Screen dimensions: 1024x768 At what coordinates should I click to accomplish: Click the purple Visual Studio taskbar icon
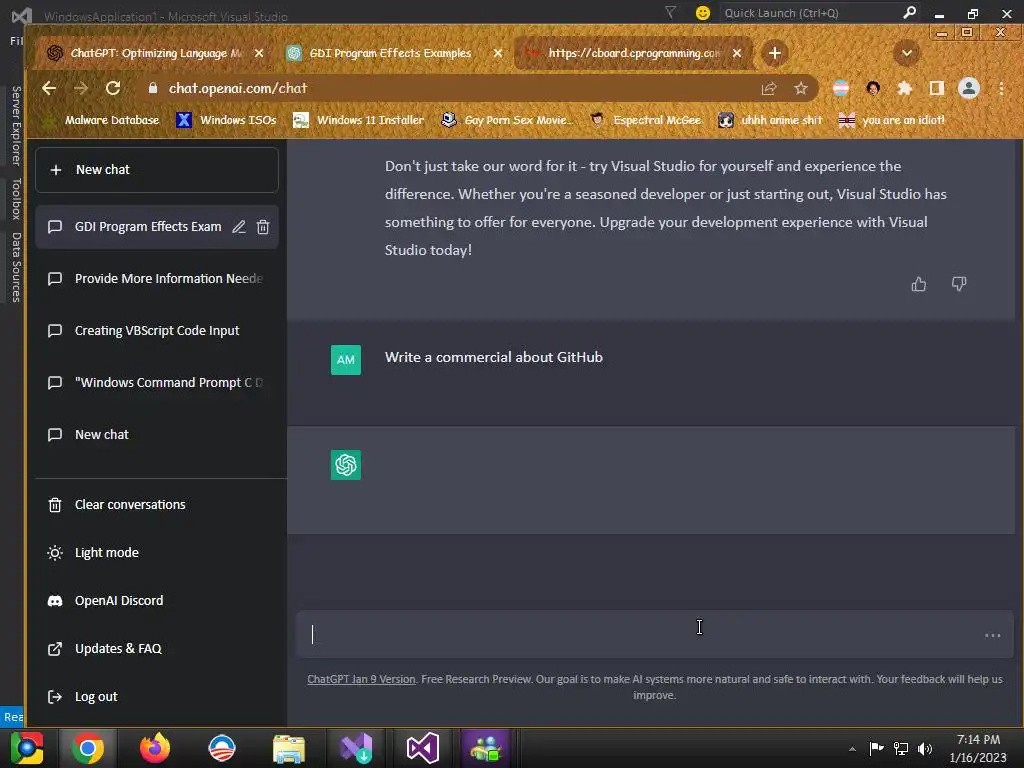[423, 748]
